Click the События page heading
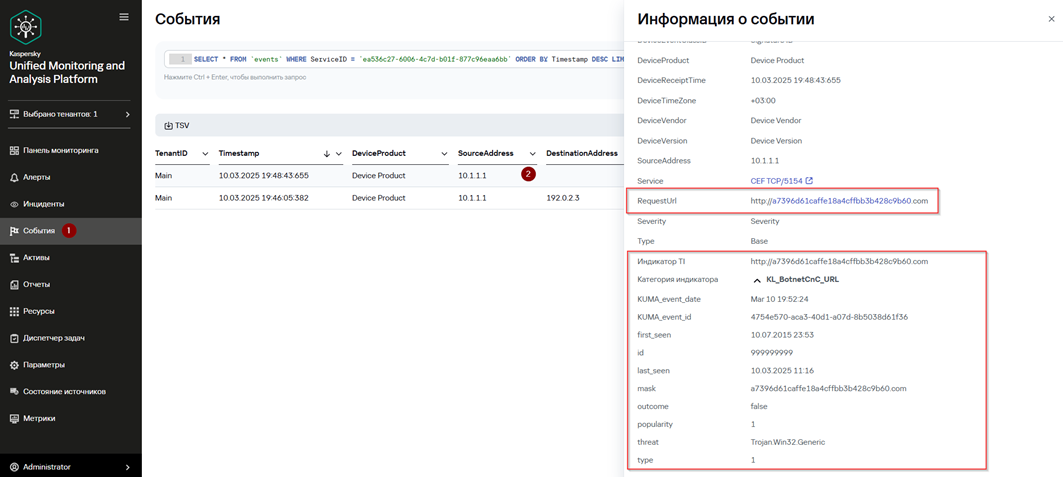 [x=187, y=20]
